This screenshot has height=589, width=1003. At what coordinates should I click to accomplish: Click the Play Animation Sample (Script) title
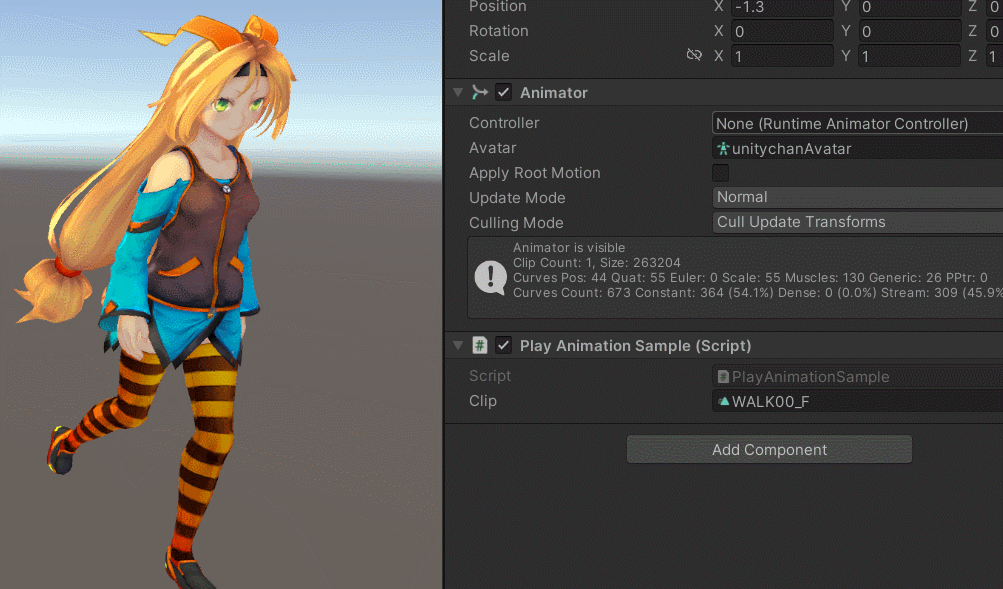tap(635, 346)
